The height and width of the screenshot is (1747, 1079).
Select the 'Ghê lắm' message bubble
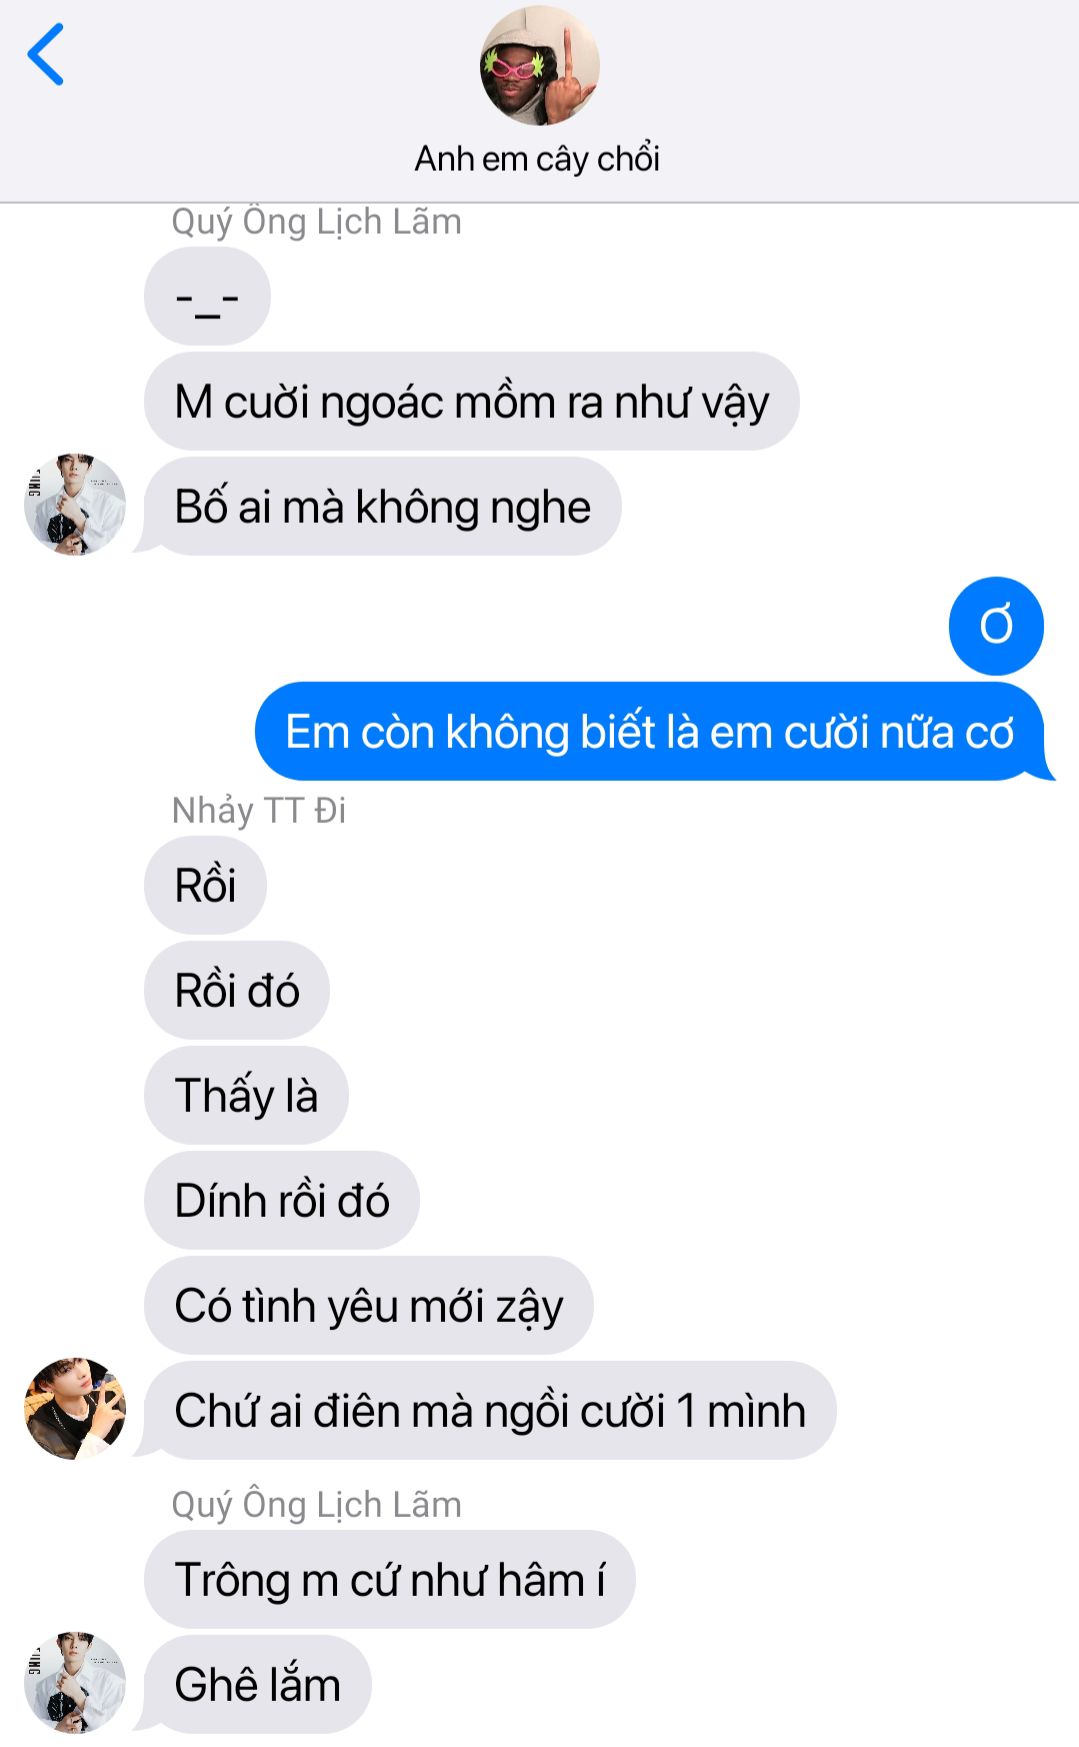(x=256, y=1685)
